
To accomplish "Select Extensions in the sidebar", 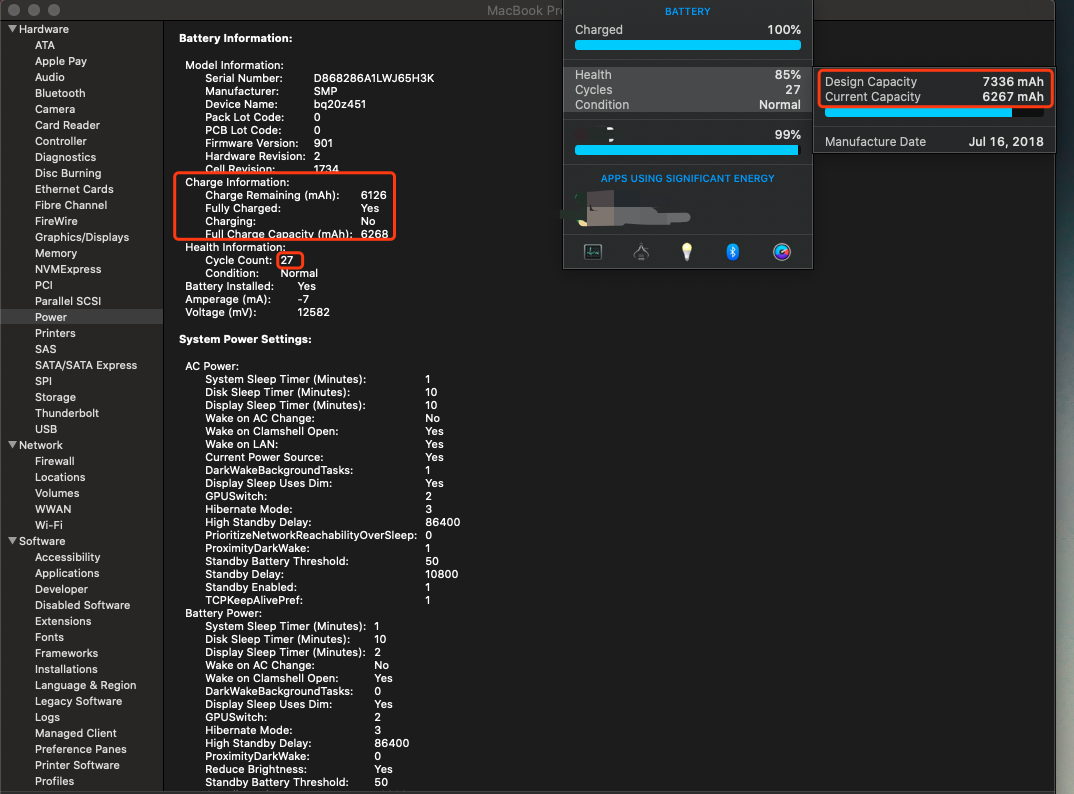I will click(63, 621).
